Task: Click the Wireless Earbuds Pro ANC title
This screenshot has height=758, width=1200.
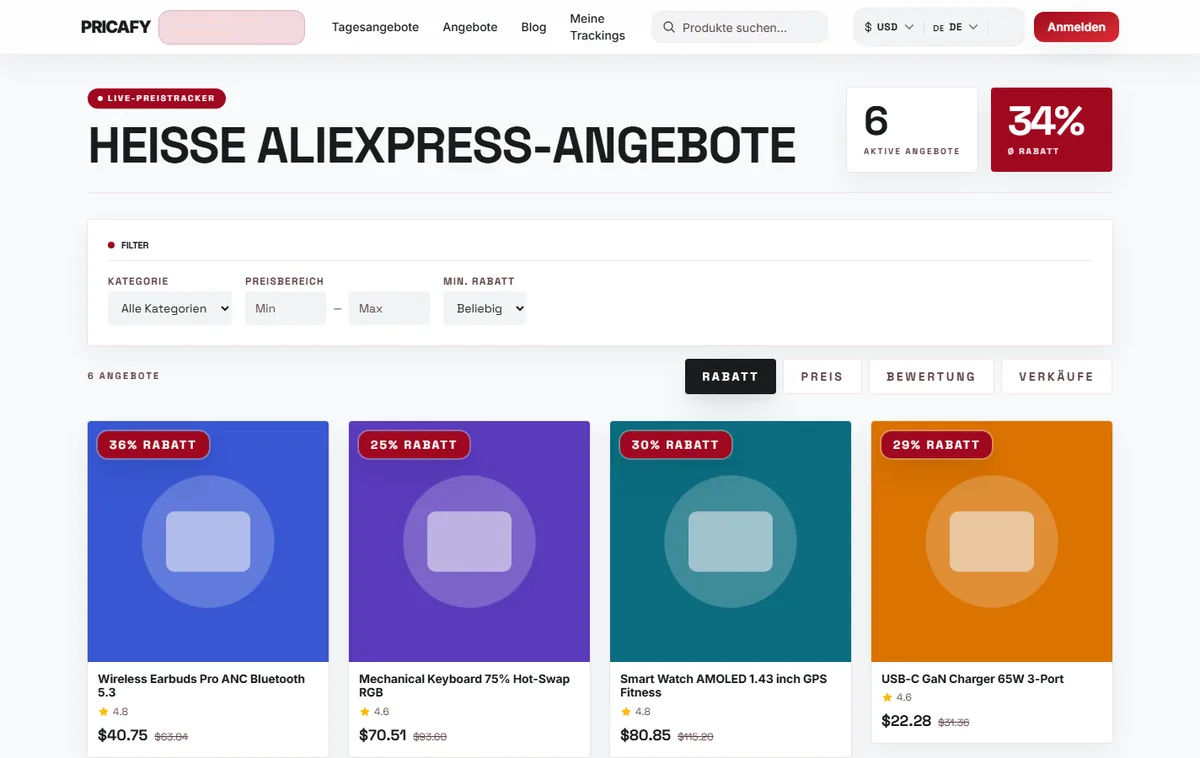Action: coord(201,685)
